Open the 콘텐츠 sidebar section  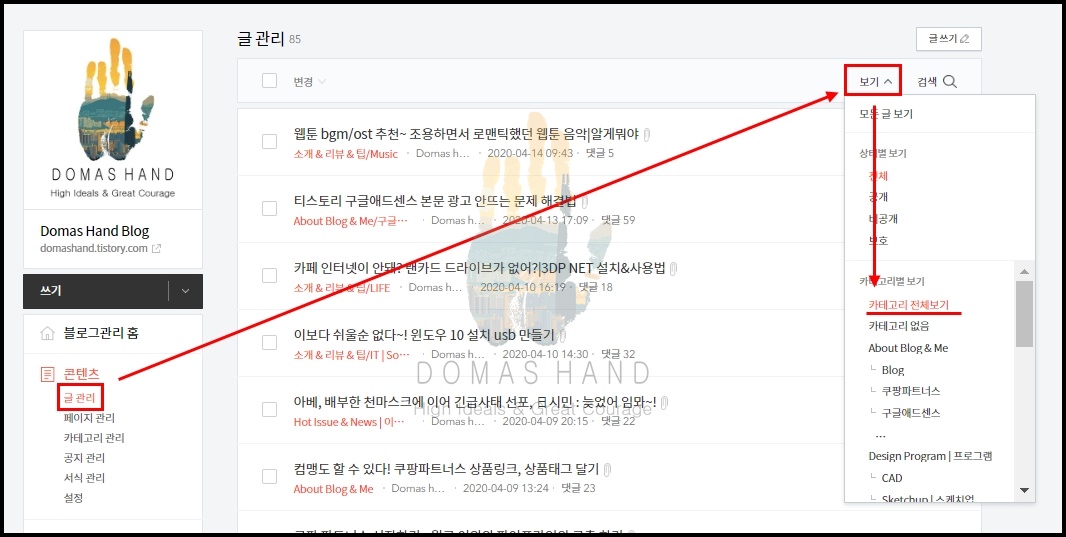coord(81,374)
